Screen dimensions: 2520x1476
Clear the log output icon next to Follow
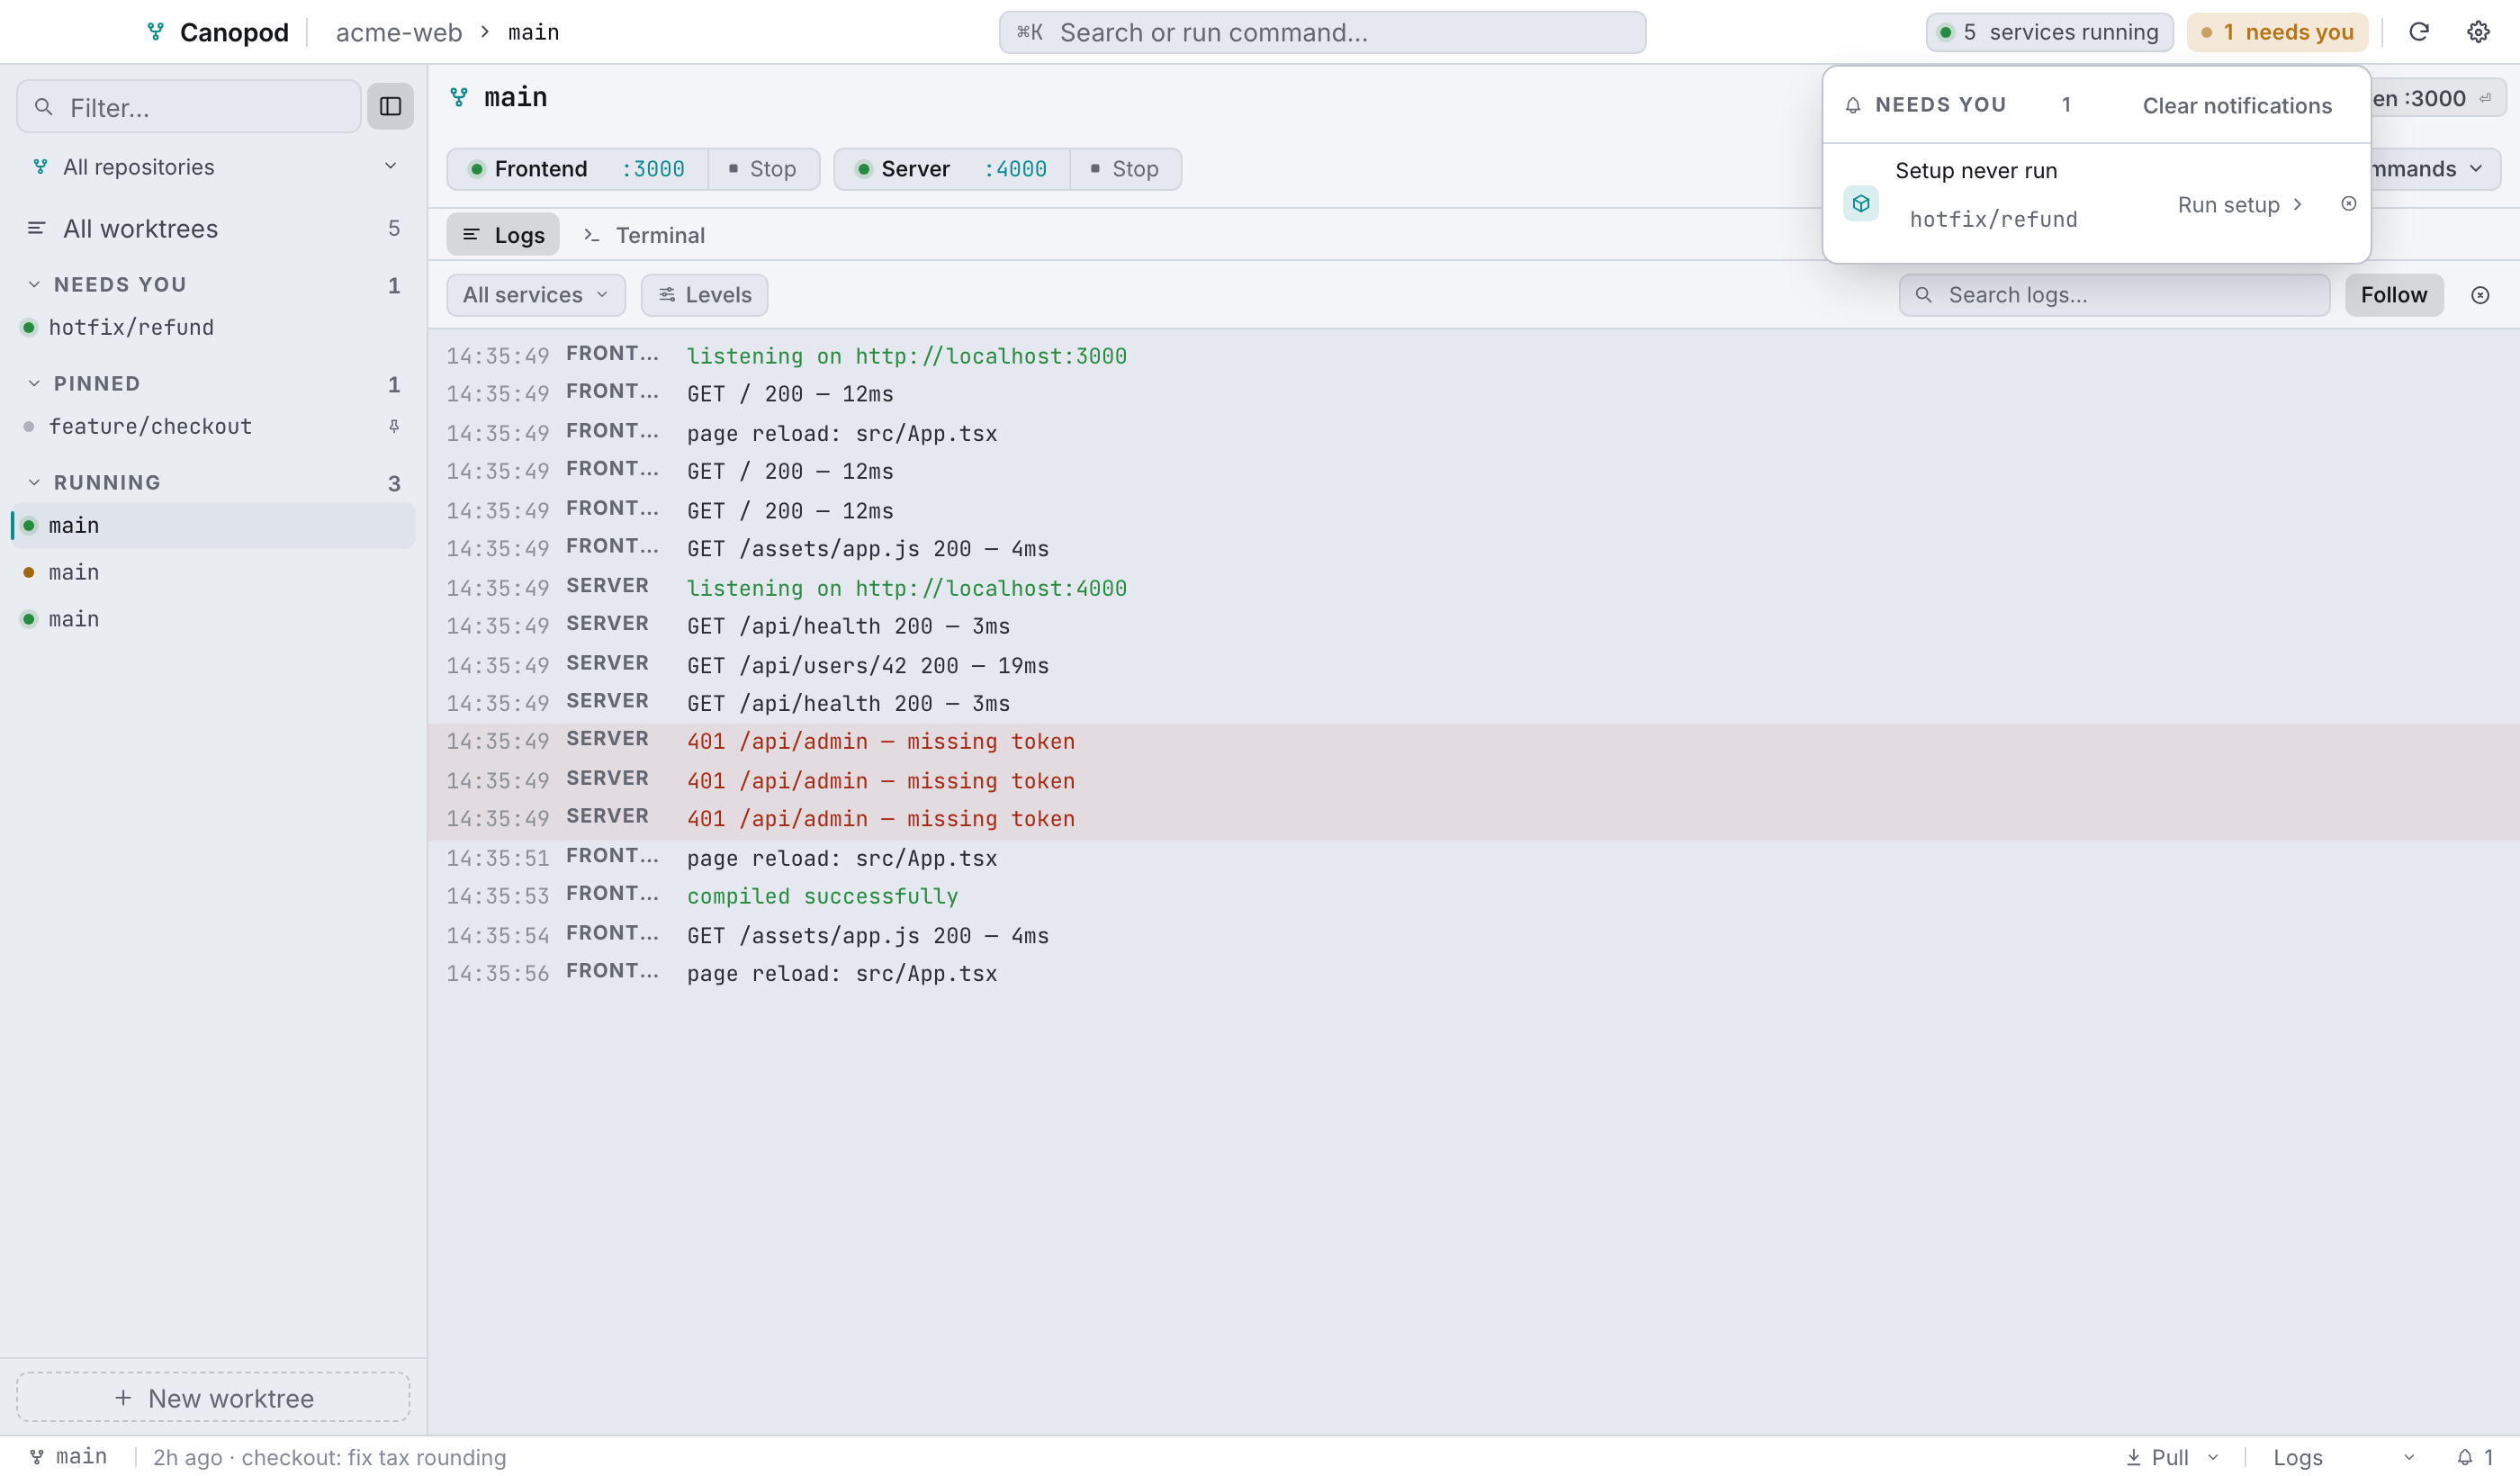(2480, 295)
